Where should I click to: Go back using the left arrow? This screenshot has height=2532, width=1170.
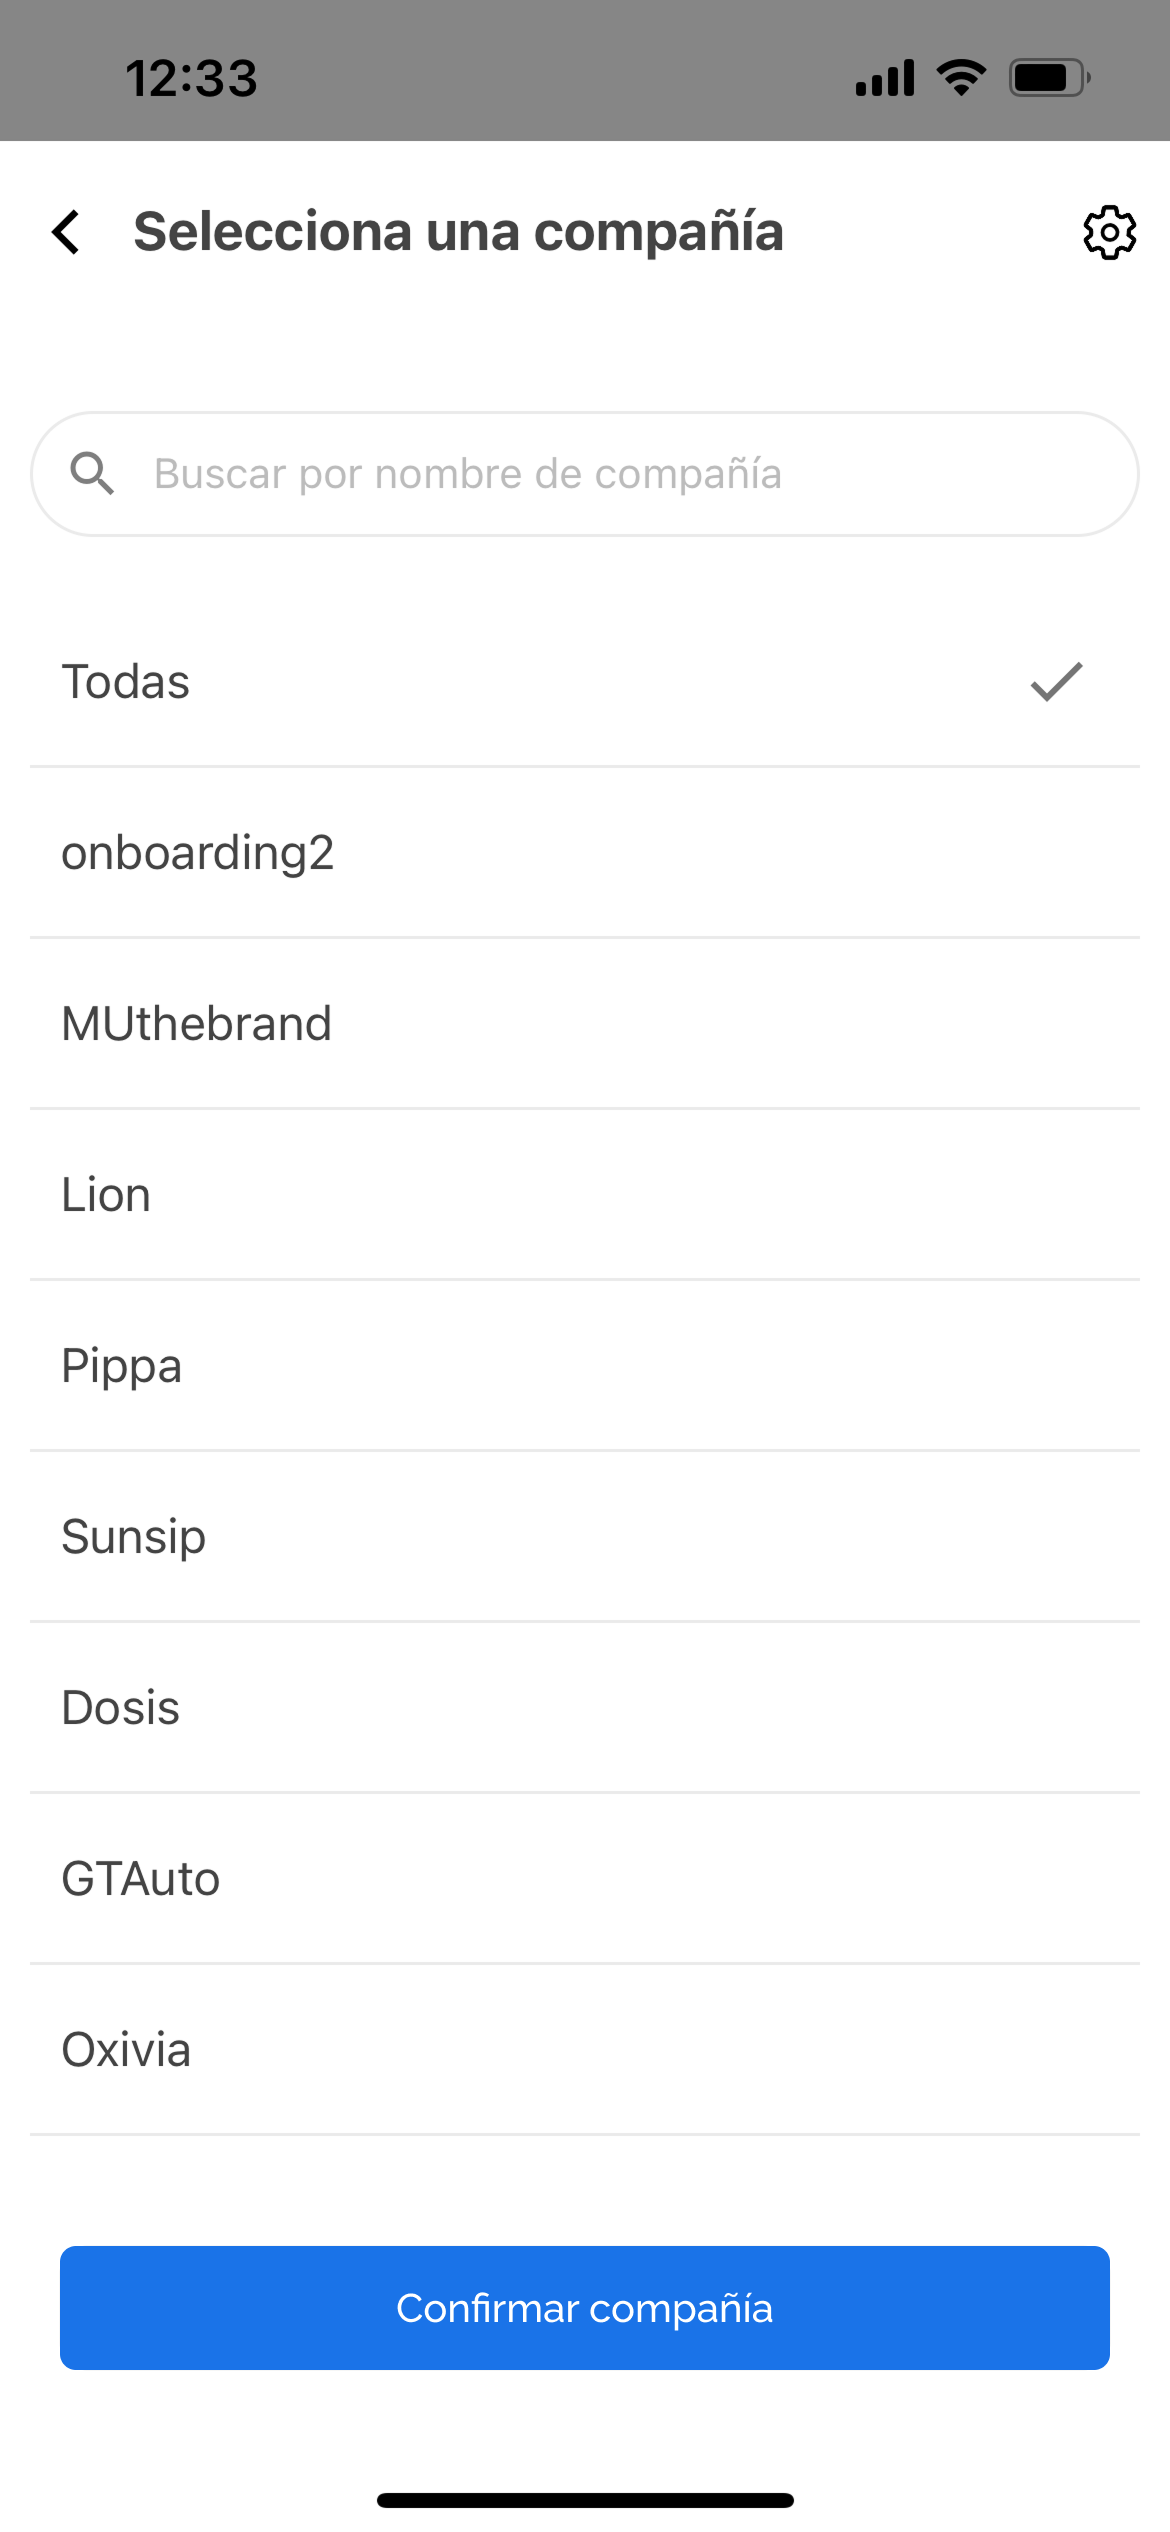[x=66, y=232]
